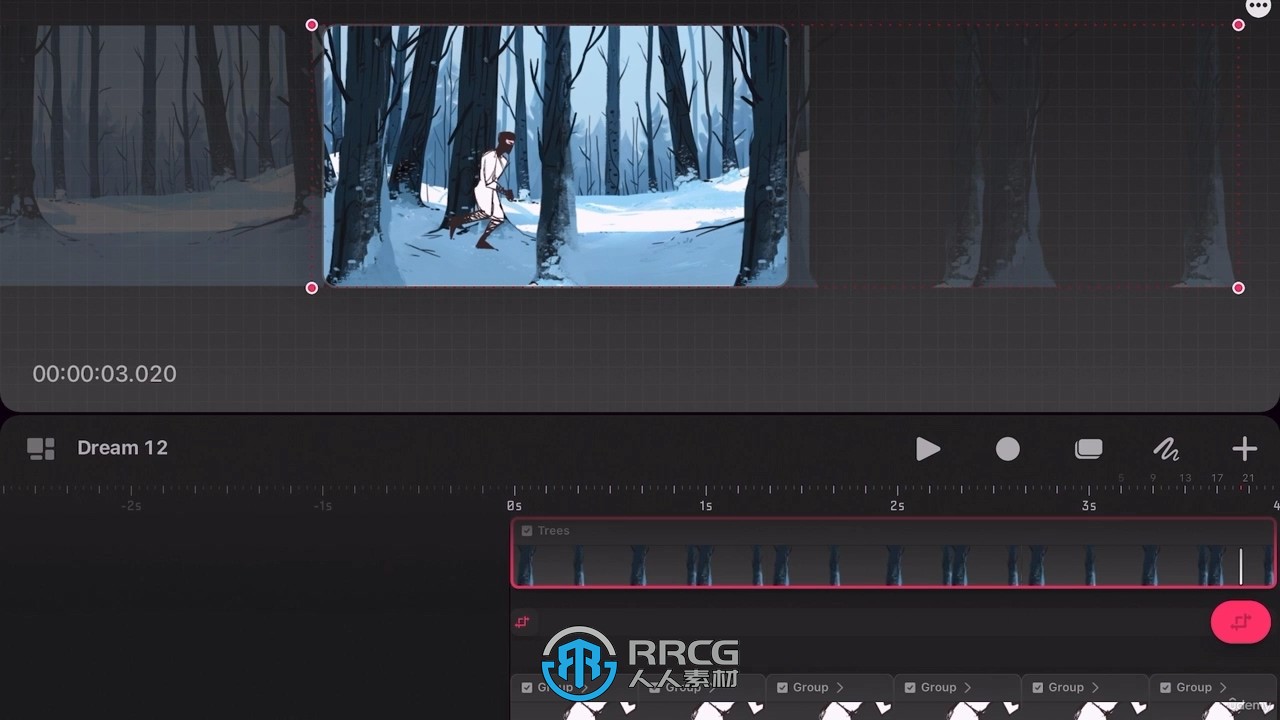This screenshot has height=720, width=1280.
Task: Toggle the checkbox of the fifth Group clip
Action: 1038,688
